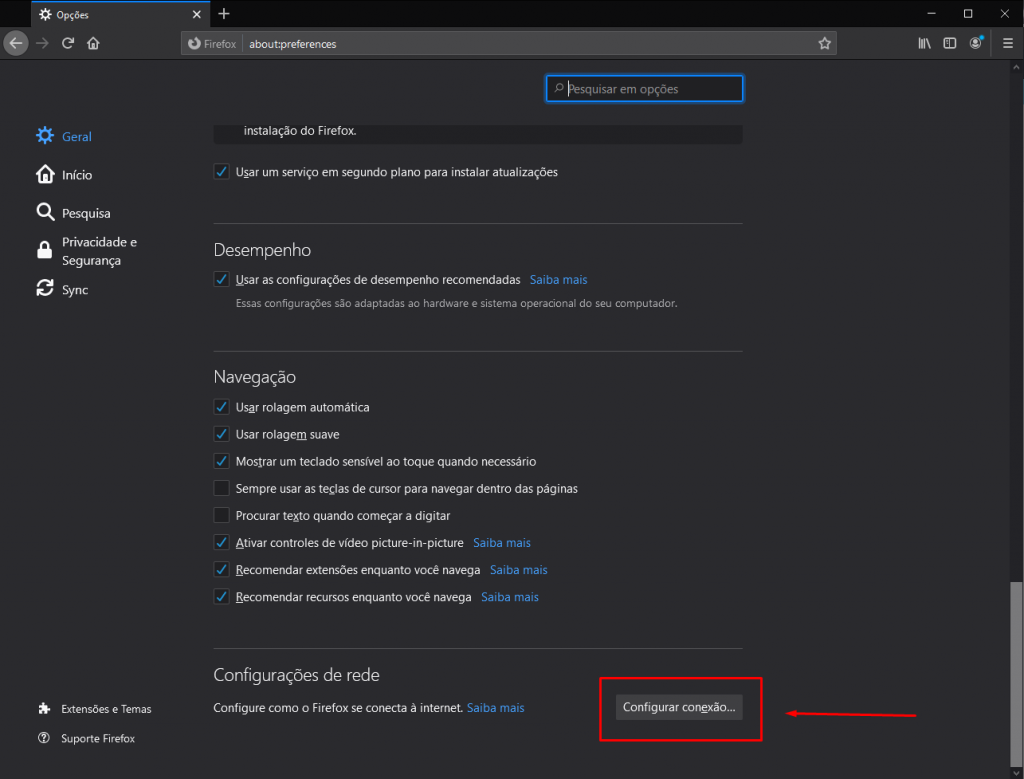Screen dimensions: 1024x779
Task: Uncheck recommended performance settings checkbox
Action: (x=222, y=280)
